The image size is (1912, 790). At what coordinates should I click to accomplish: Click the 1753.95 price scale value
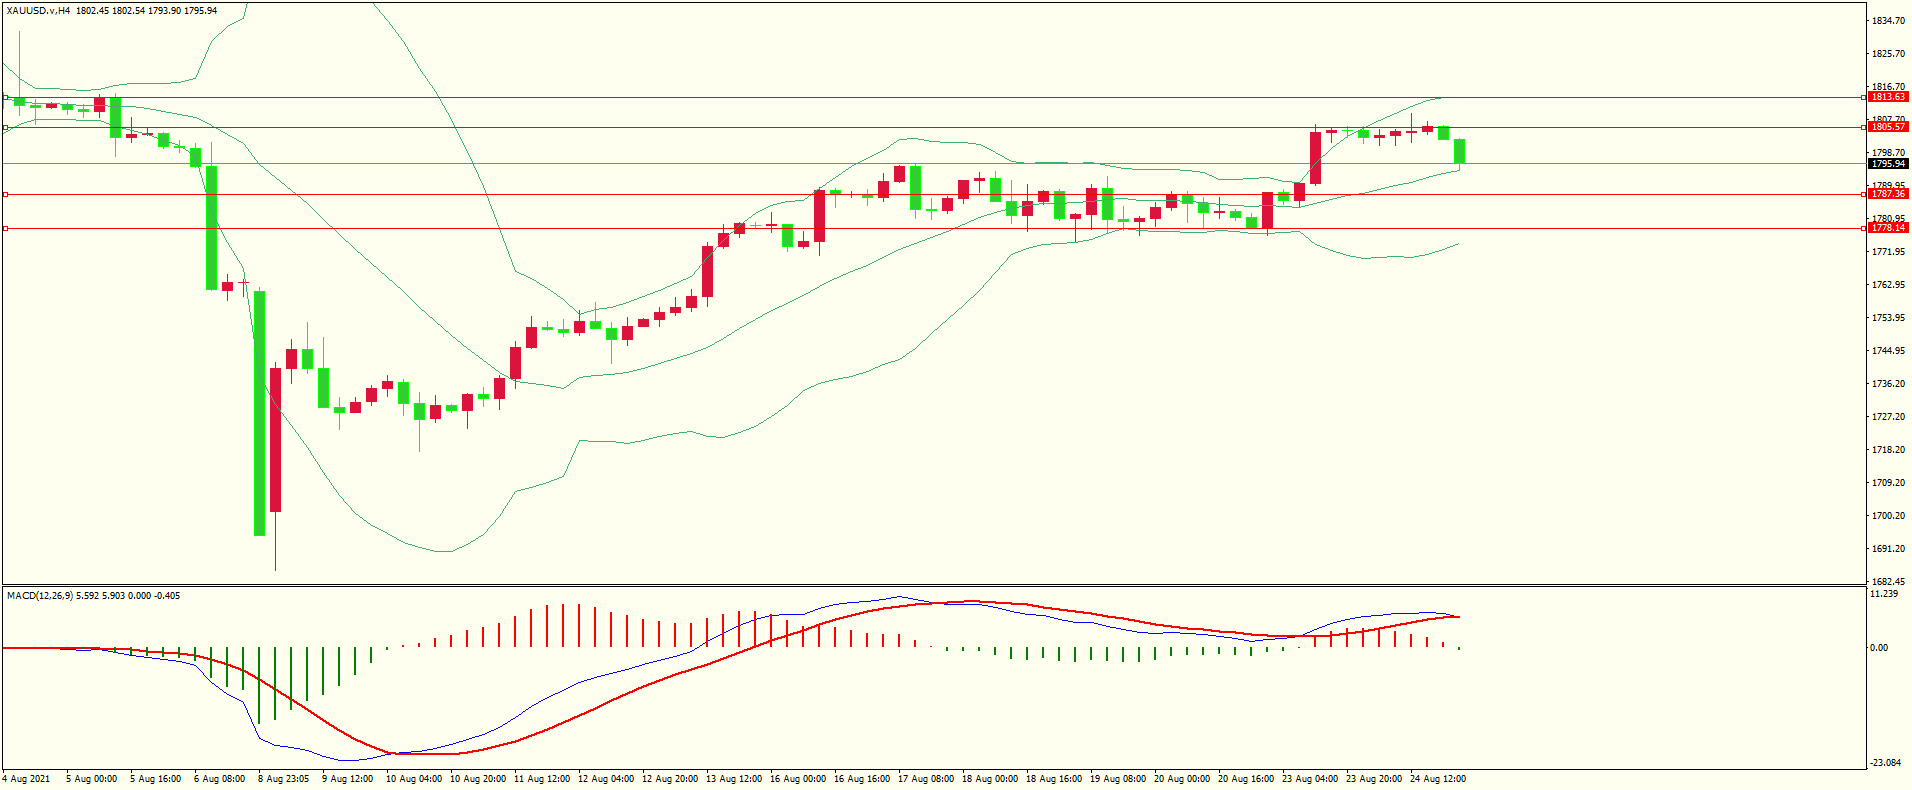pyautogui.click(x=1888, y=318)
